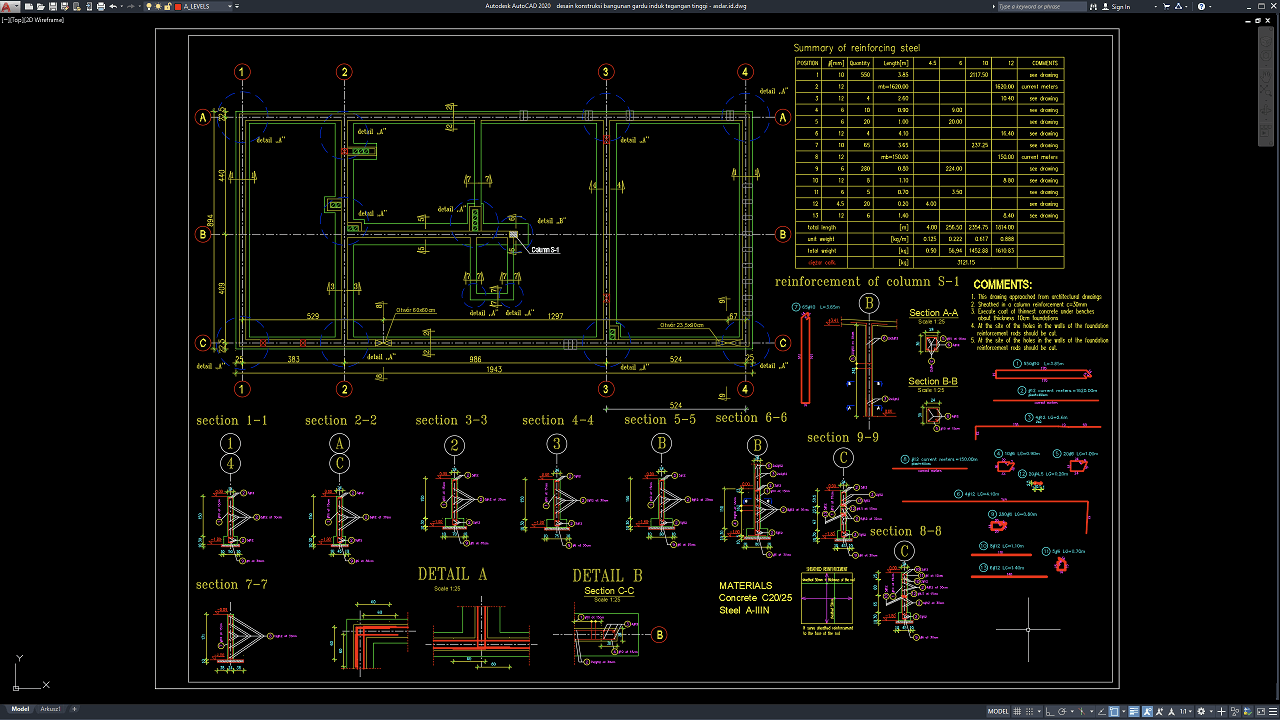Toggle layer on/off lightbulb icon

(149, 6)
